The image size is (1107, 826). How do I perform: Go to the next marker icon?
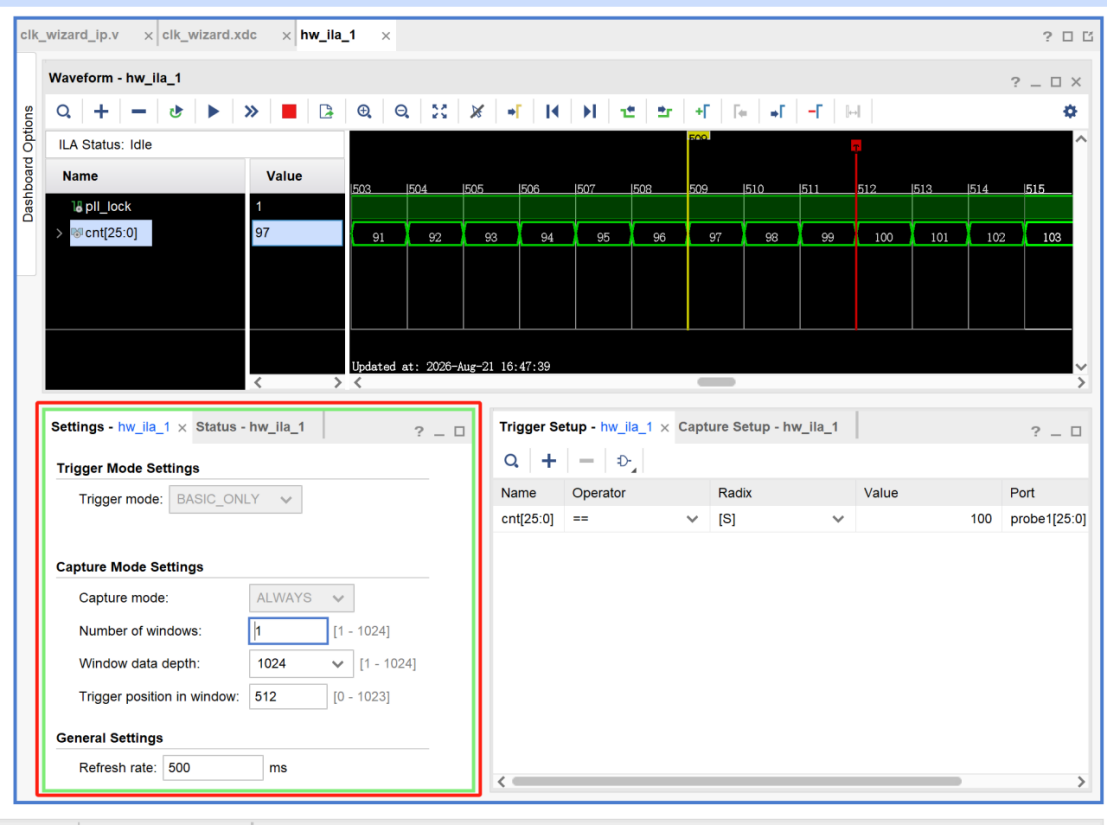777,112
